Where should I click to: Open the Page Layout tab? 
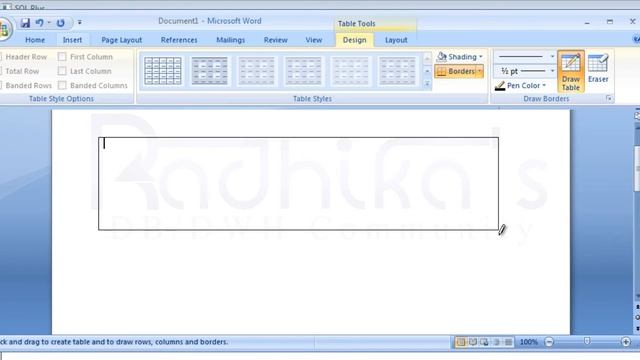point(122,40)
